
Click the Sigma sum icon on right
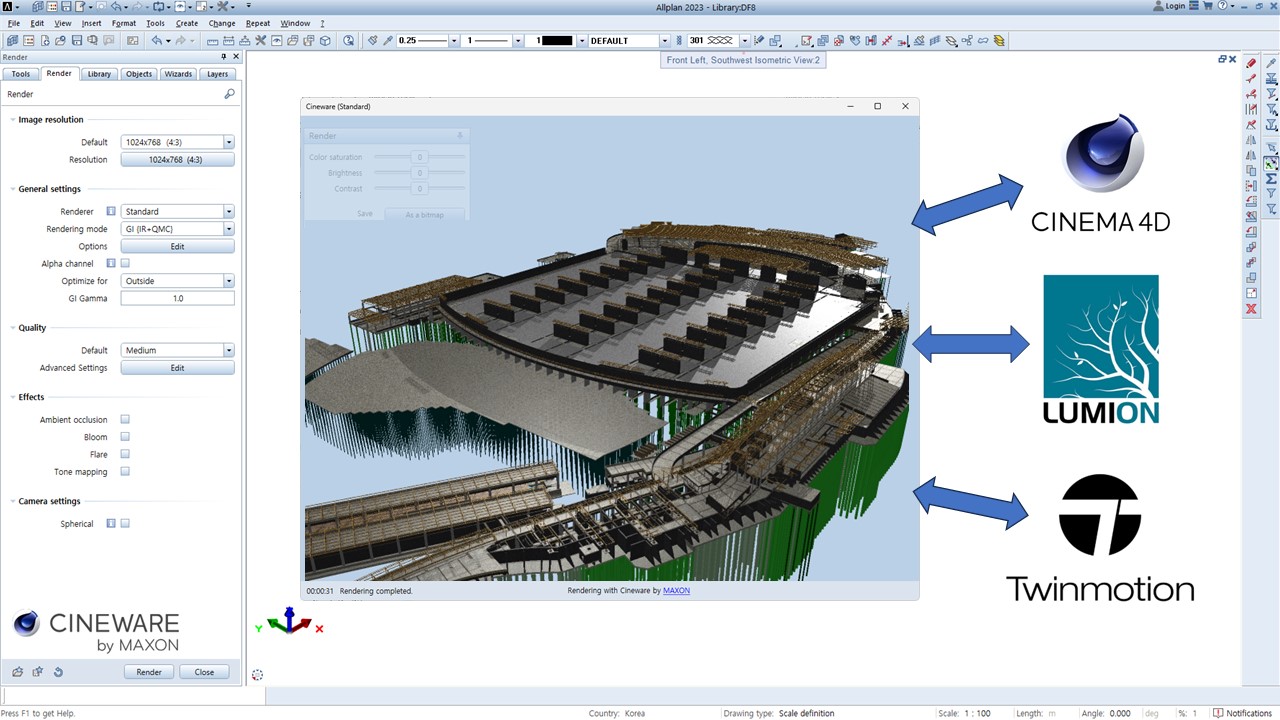point(1271,179)
